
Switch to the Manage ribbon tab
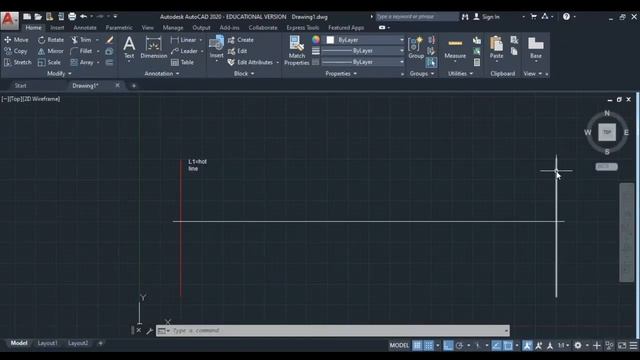[x=173, y=28]
